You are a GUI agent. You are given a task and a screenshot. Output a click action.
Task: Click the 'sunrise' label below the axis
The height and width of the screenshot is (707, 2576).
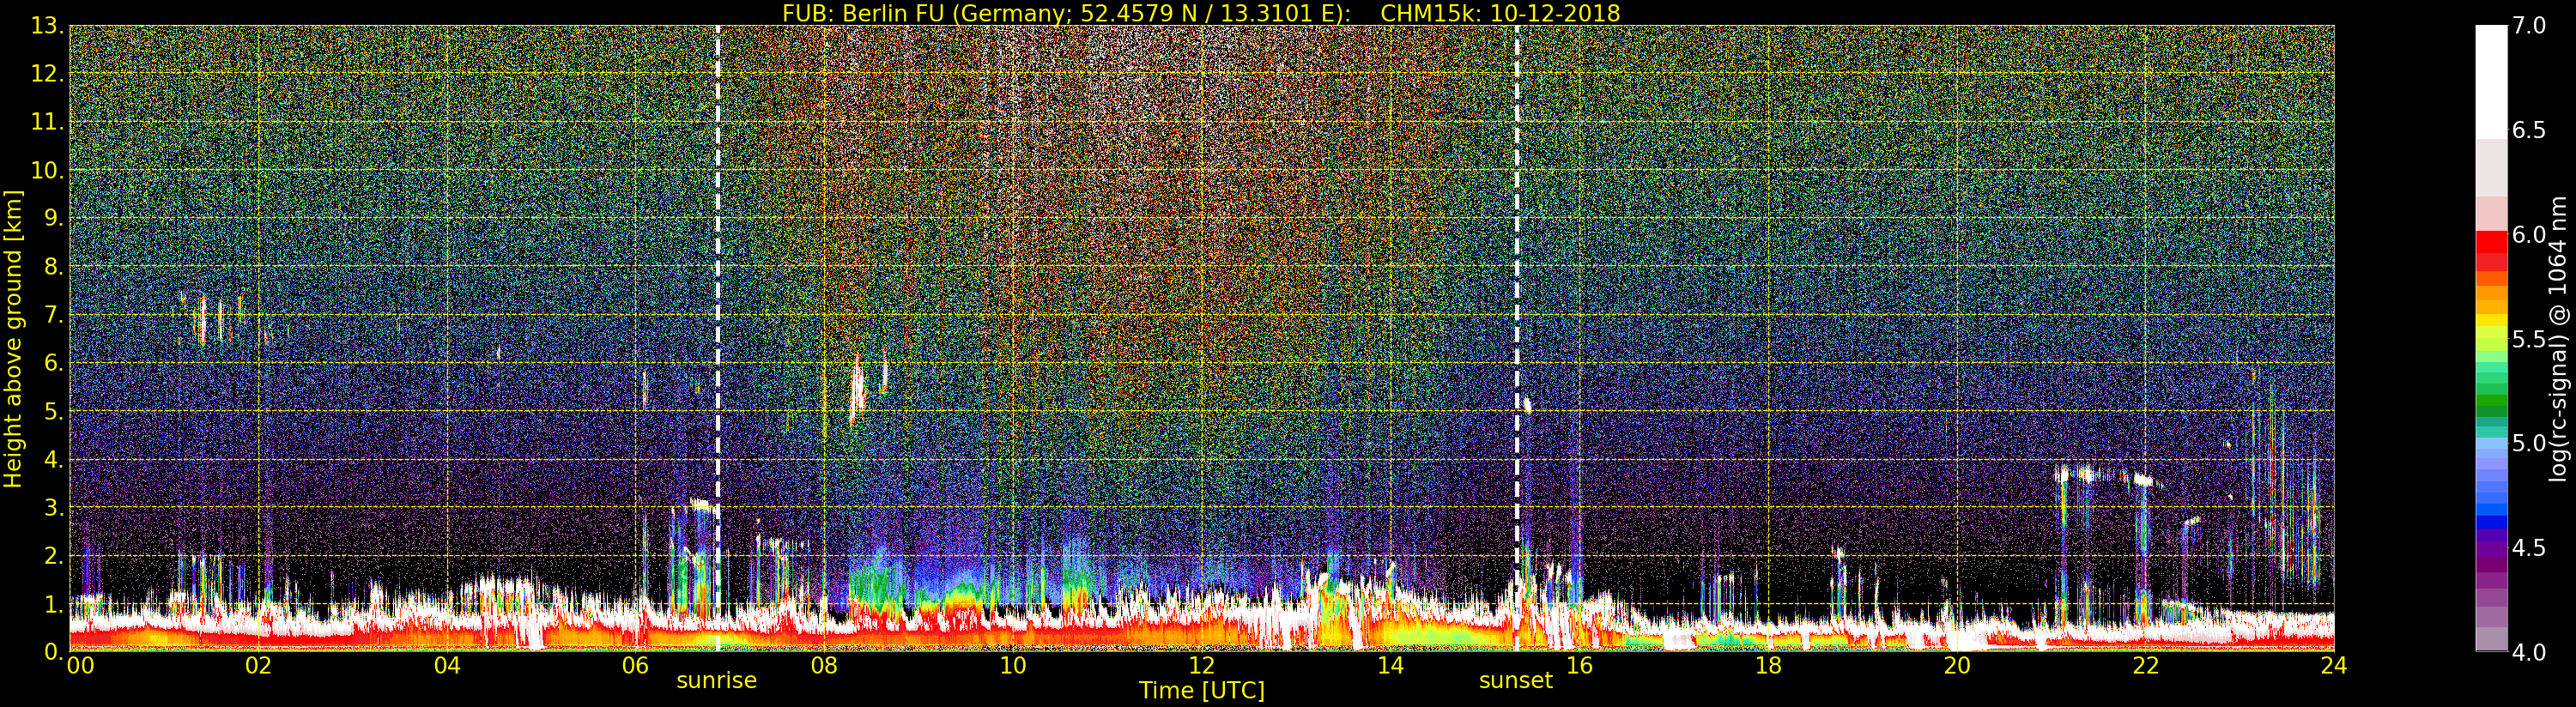[716, 681]
